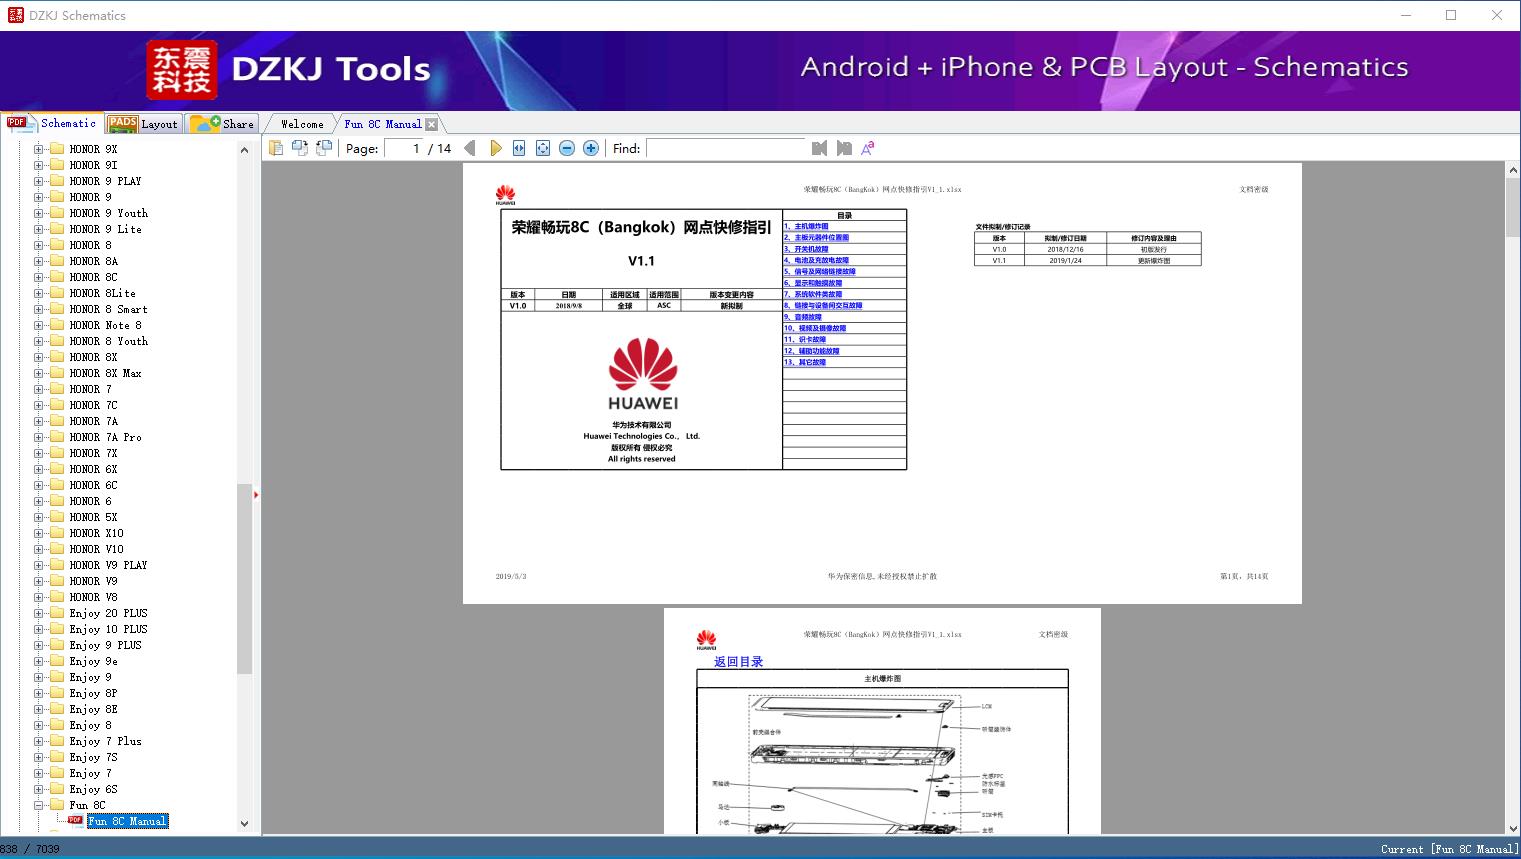Click the copy pages toolbar icon
The height and width of the screenshot is (859, 1521).
pos(276,148)
